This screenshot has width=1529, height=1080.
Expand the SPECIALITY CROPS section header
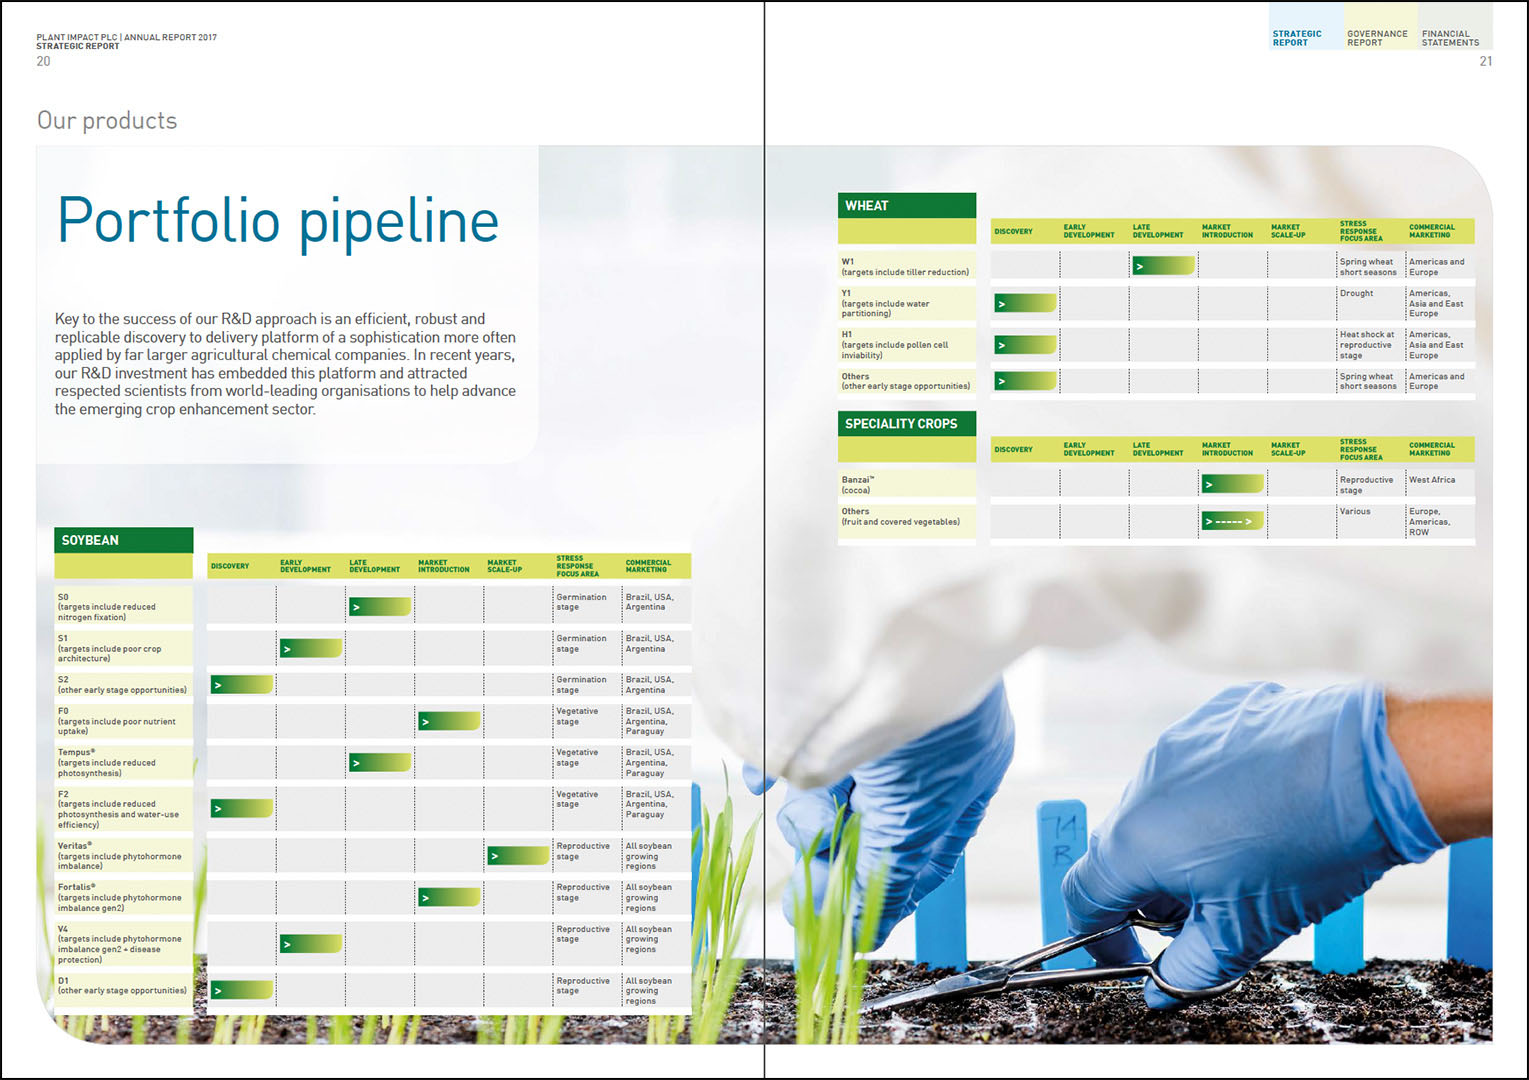[906, 423]
